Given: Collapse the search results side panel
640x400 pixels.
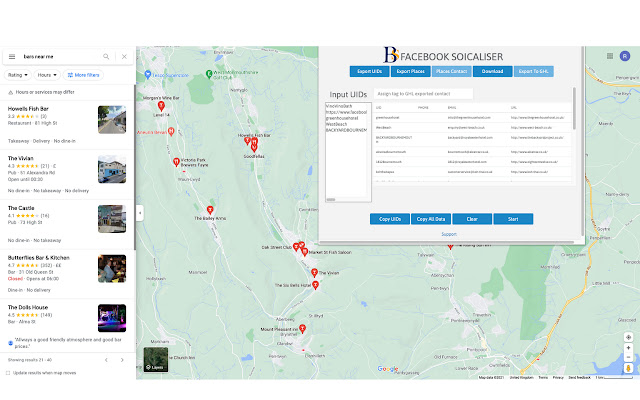Looking at the screenshot, I should [139, 212].
